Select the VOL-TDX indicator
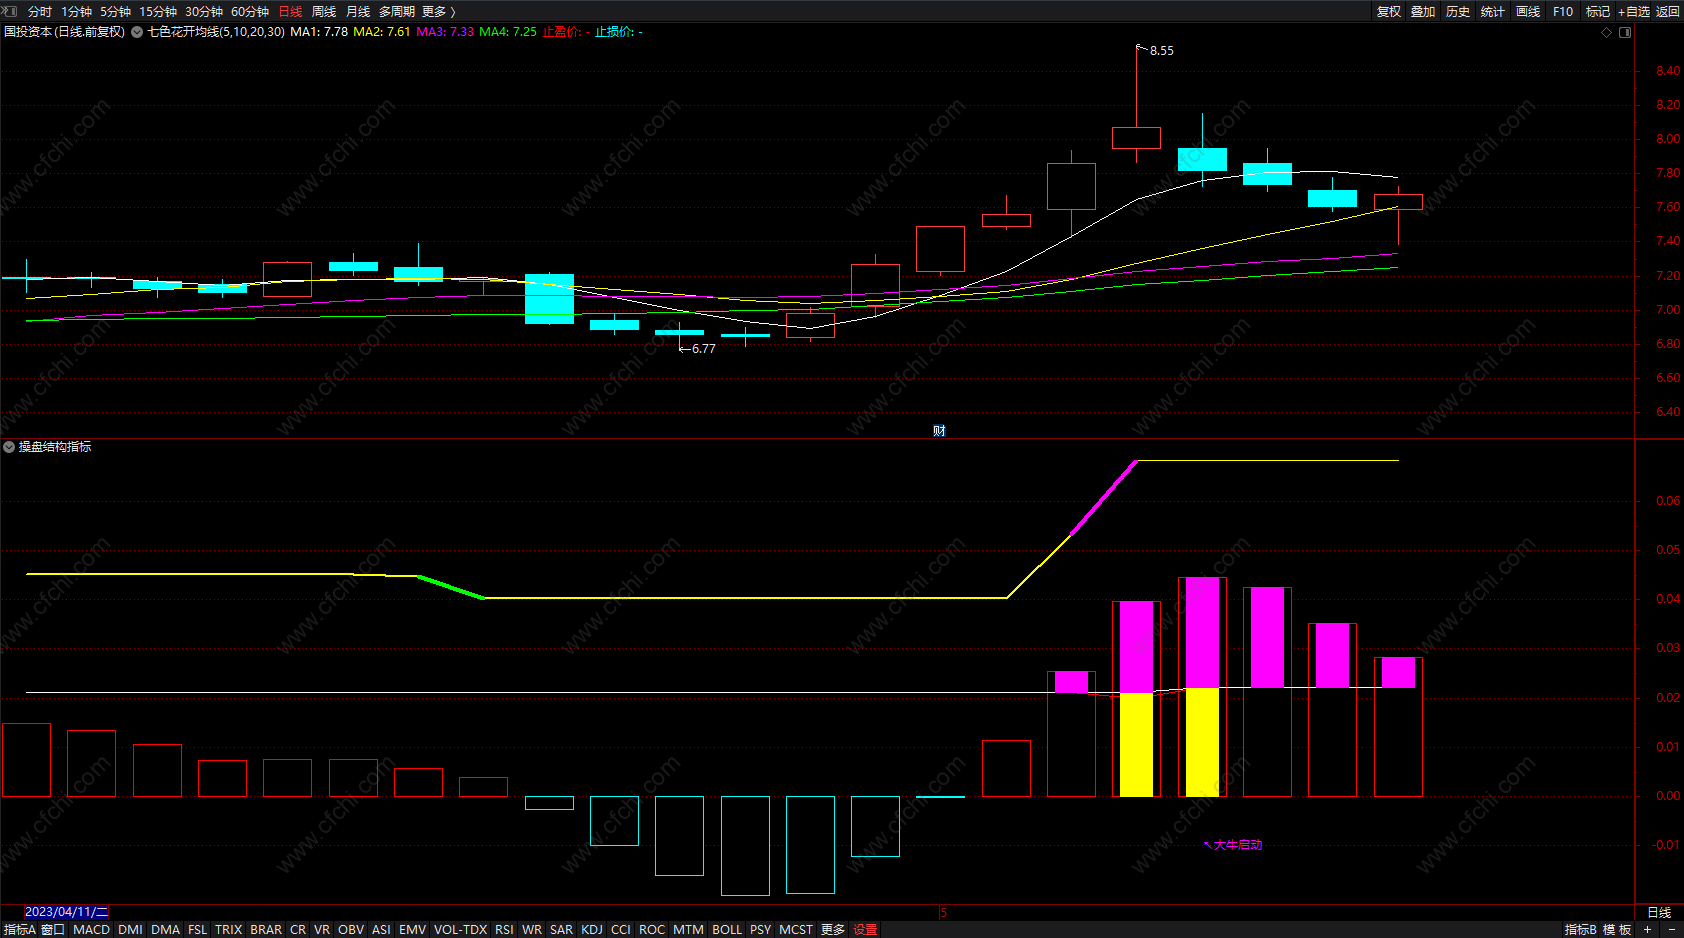 point(460,929)
